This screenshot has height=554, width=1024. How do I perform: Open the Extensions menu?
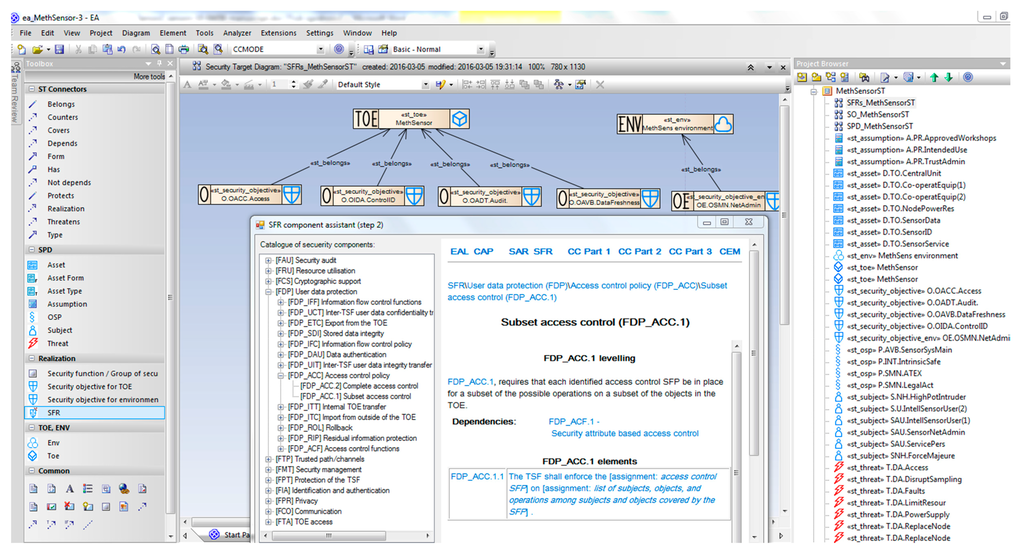pos(278,33)
